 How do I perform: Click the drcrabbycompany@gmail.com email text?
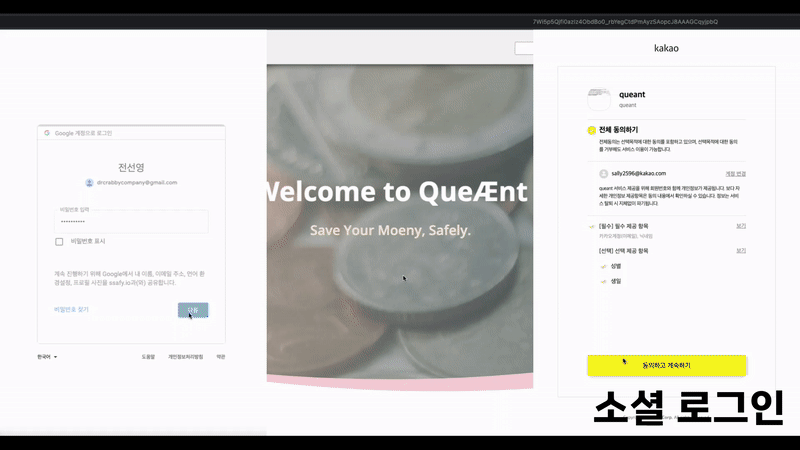tap(137, 183)
